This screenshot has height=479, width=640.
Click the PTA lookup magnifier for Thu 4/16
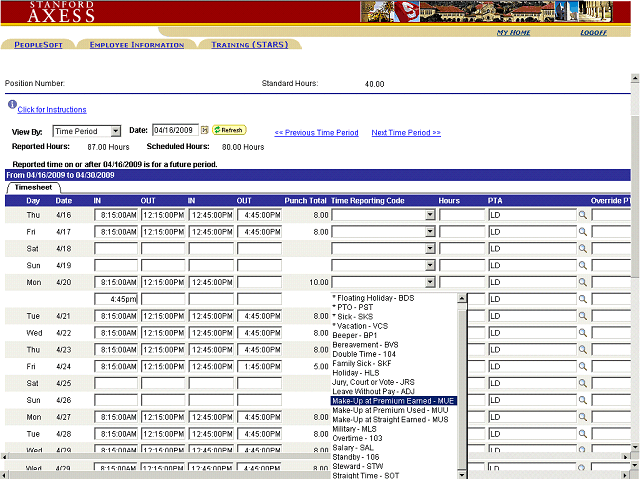point(583,215)
